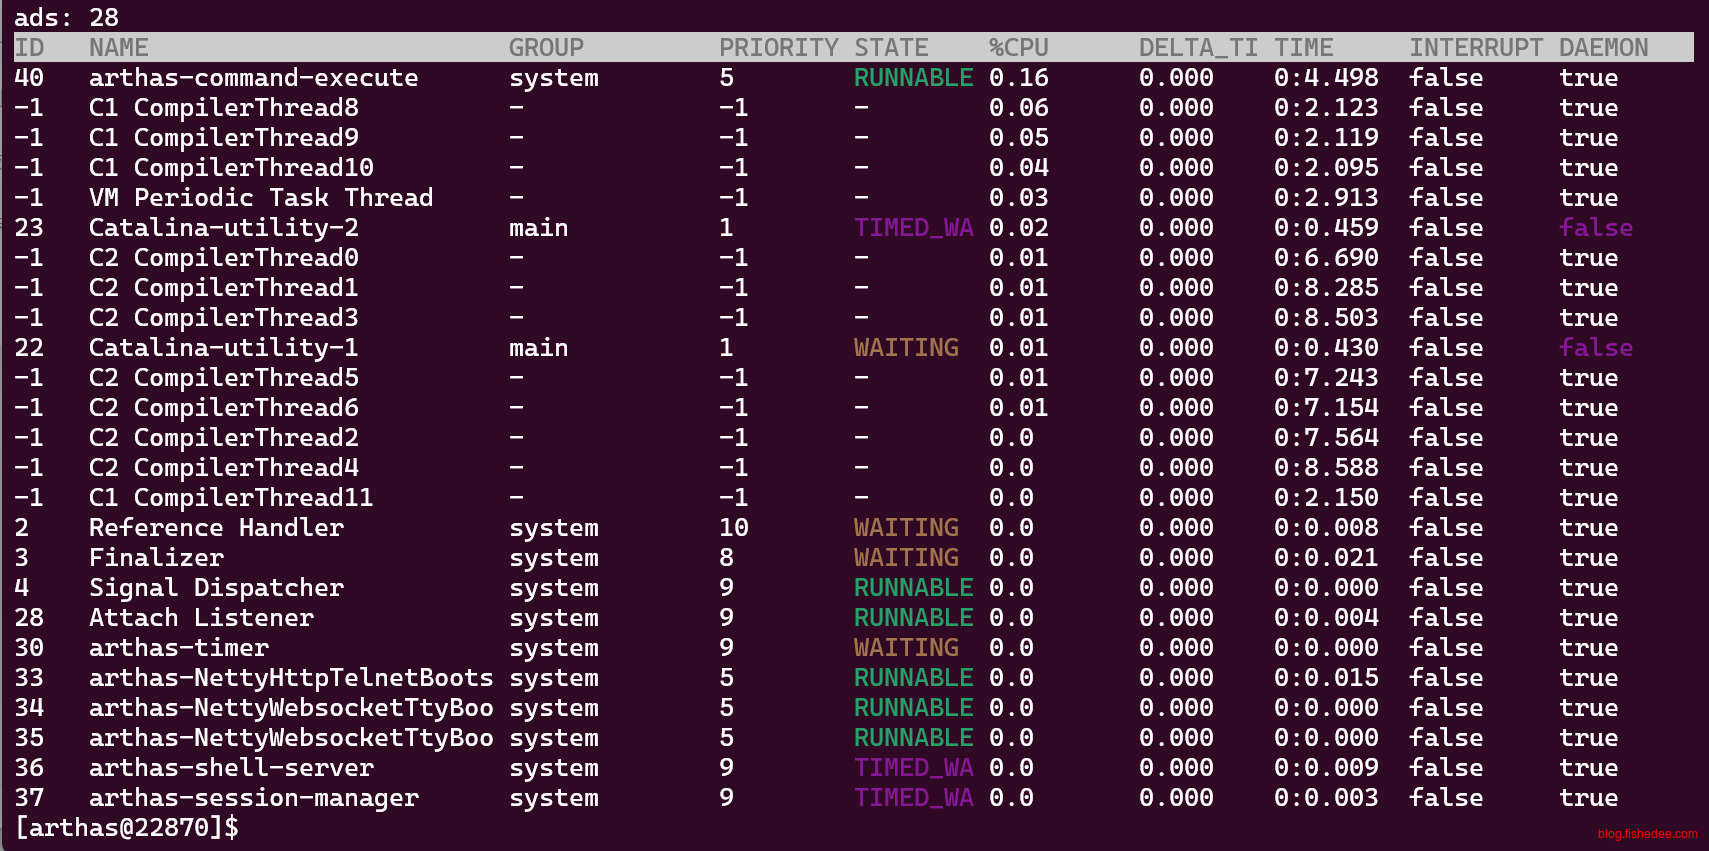Click the Finalizer thread name

point(156,558)
